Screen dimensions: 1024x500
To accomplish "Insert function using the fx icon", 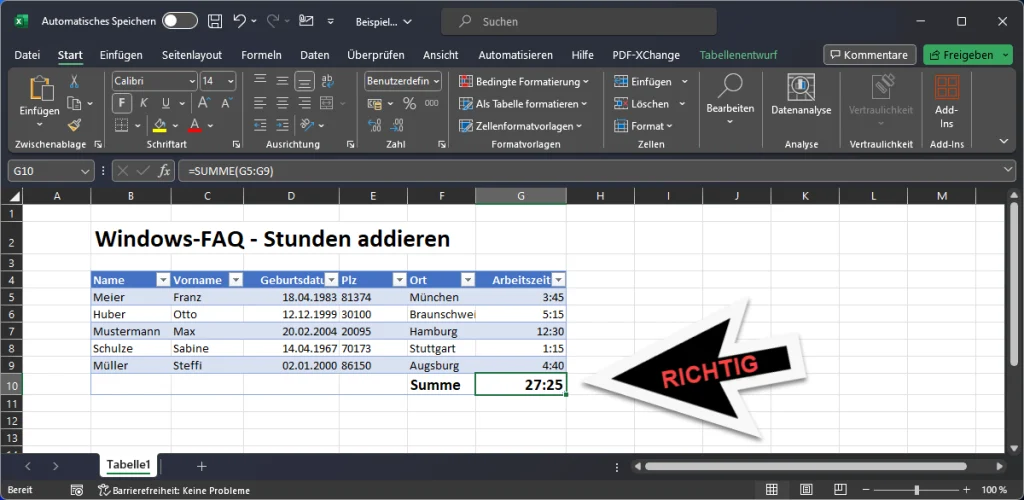I will tap(164, 171).
